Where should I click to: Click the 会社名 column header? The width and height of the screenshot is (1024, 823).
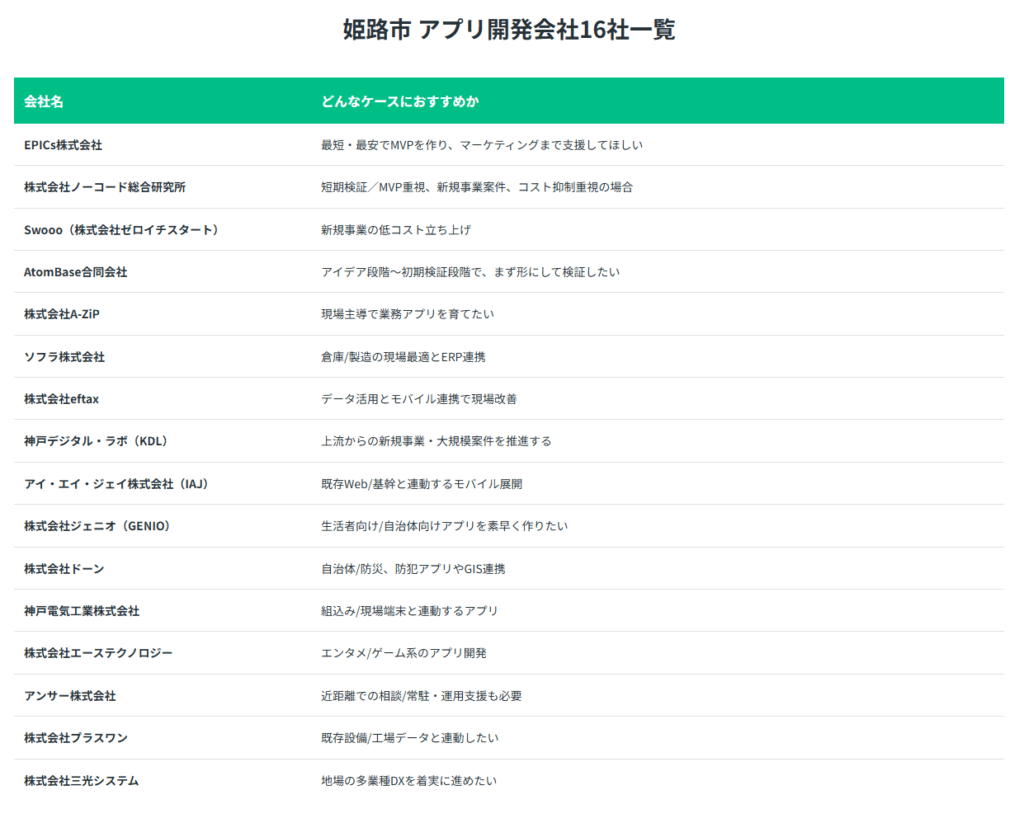click(44, 101)
